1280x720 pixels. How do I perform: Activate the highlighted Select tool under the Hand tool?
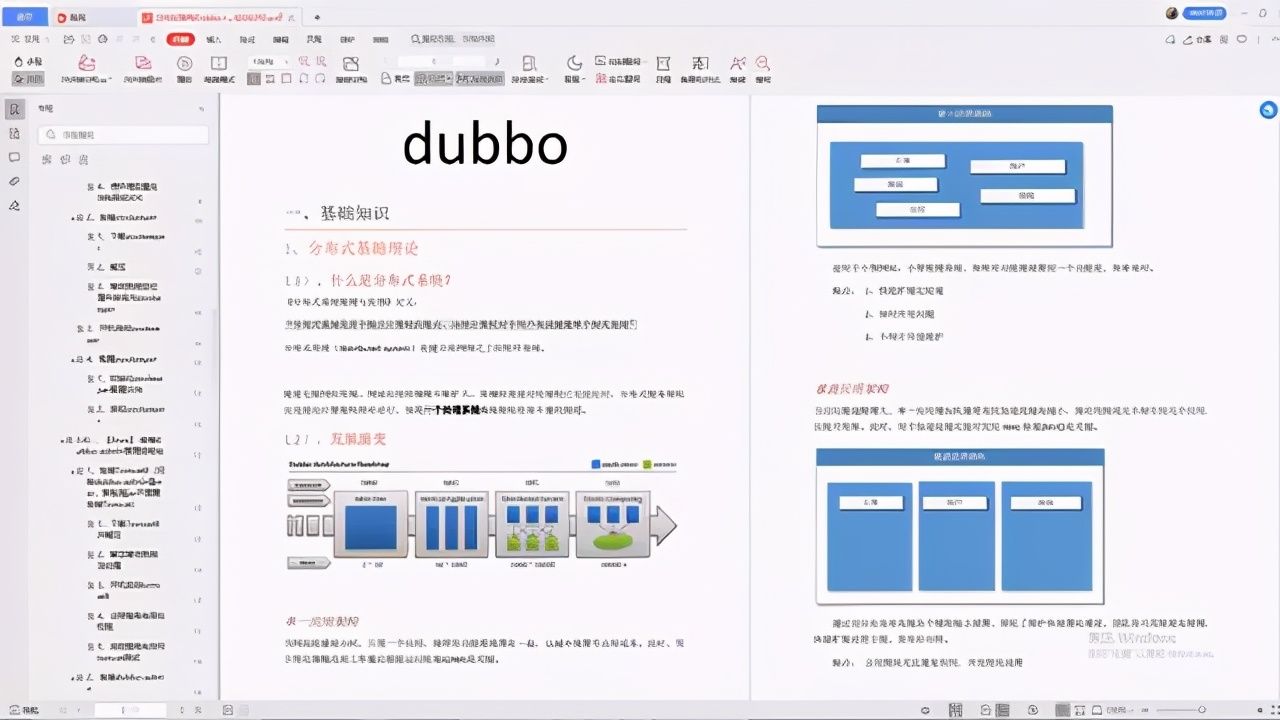point(29,79)
